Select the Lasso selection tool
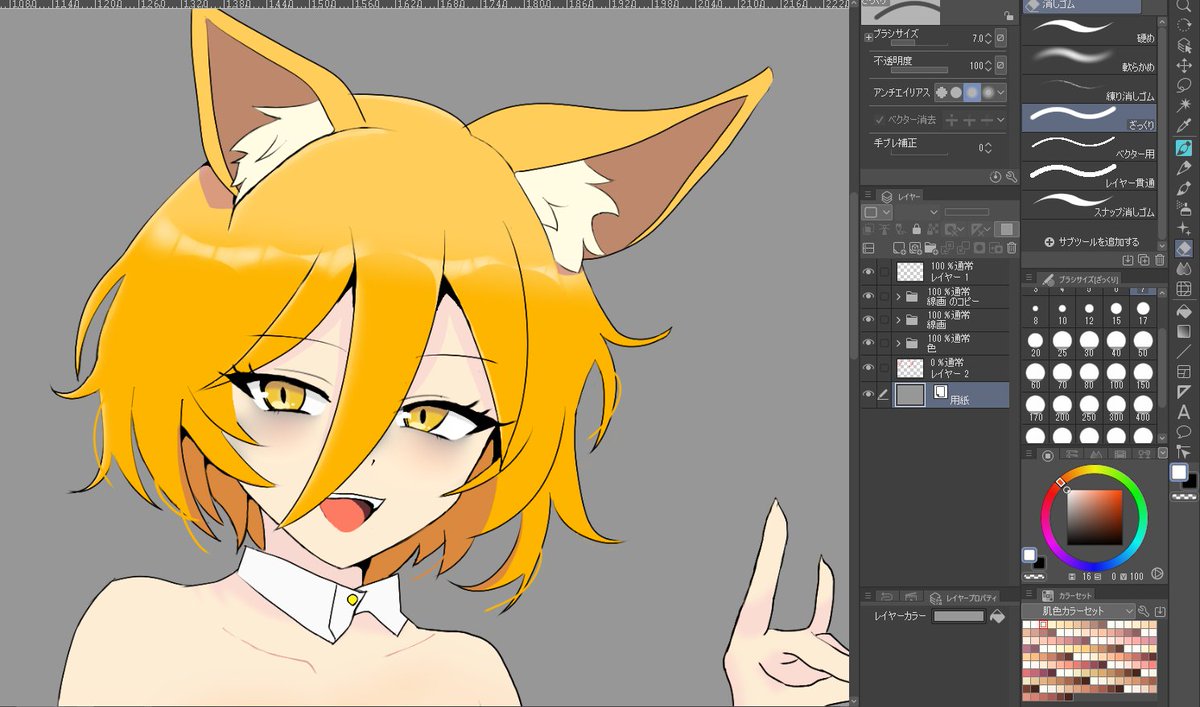Screen dimensions: 1200x707 click(x=1183, y=86)
